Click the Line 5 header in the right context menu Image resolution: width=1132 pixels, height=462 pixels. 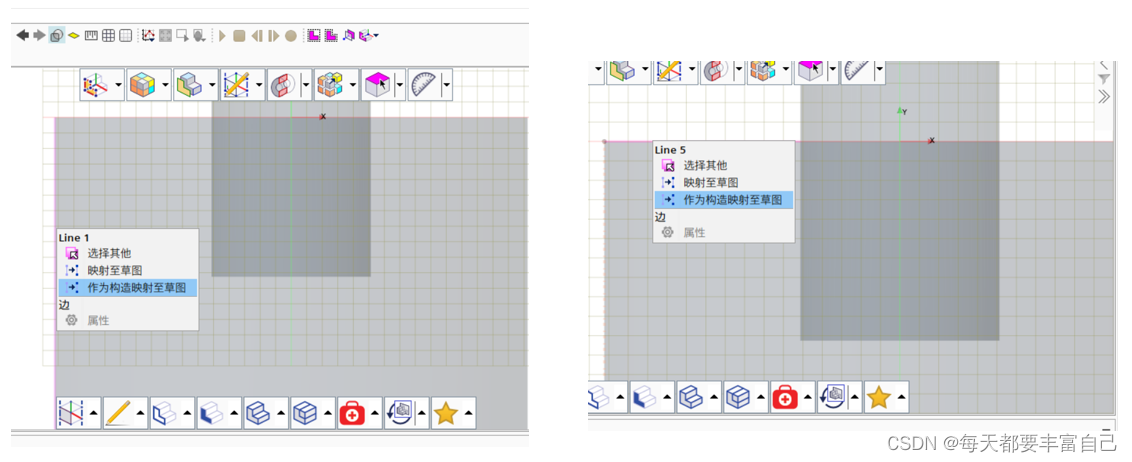(x=671, y=149)
